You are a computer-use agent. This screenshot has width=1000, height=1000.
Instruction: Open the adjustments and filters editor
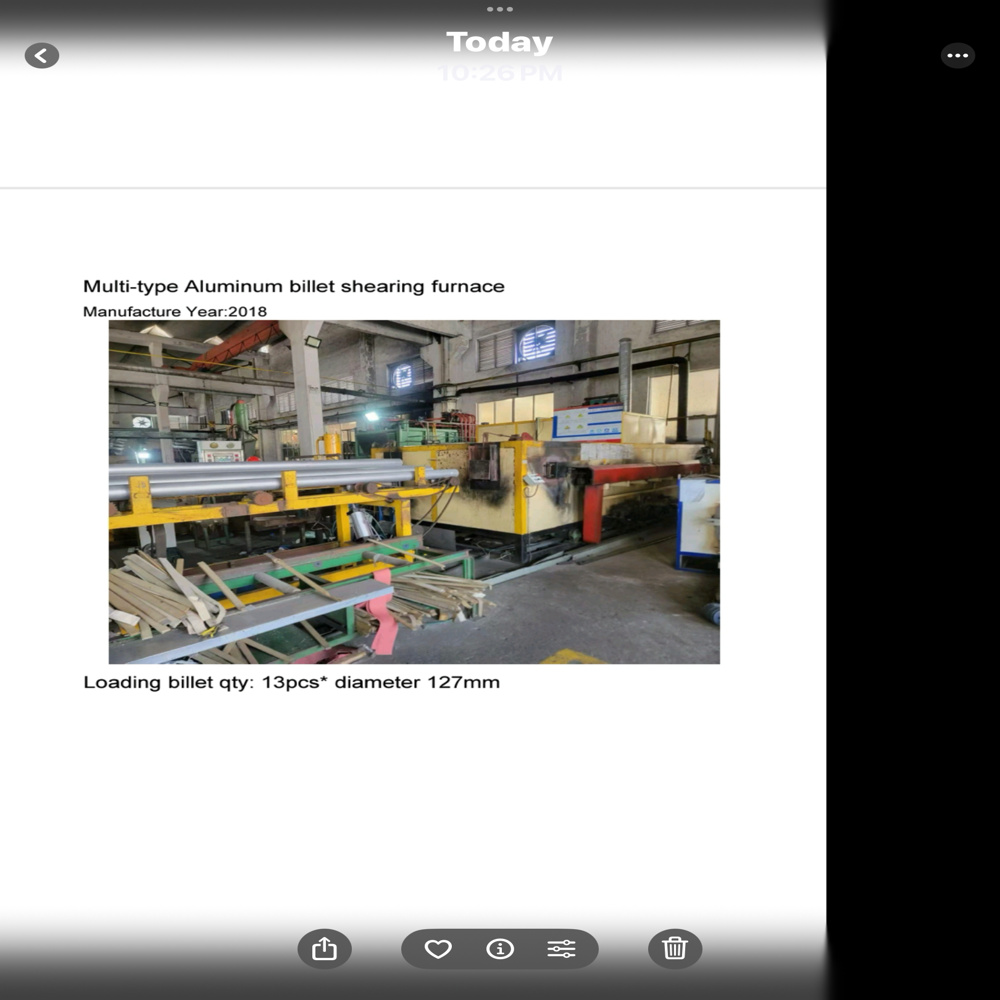pyautogui.click(x=561, y=948)
